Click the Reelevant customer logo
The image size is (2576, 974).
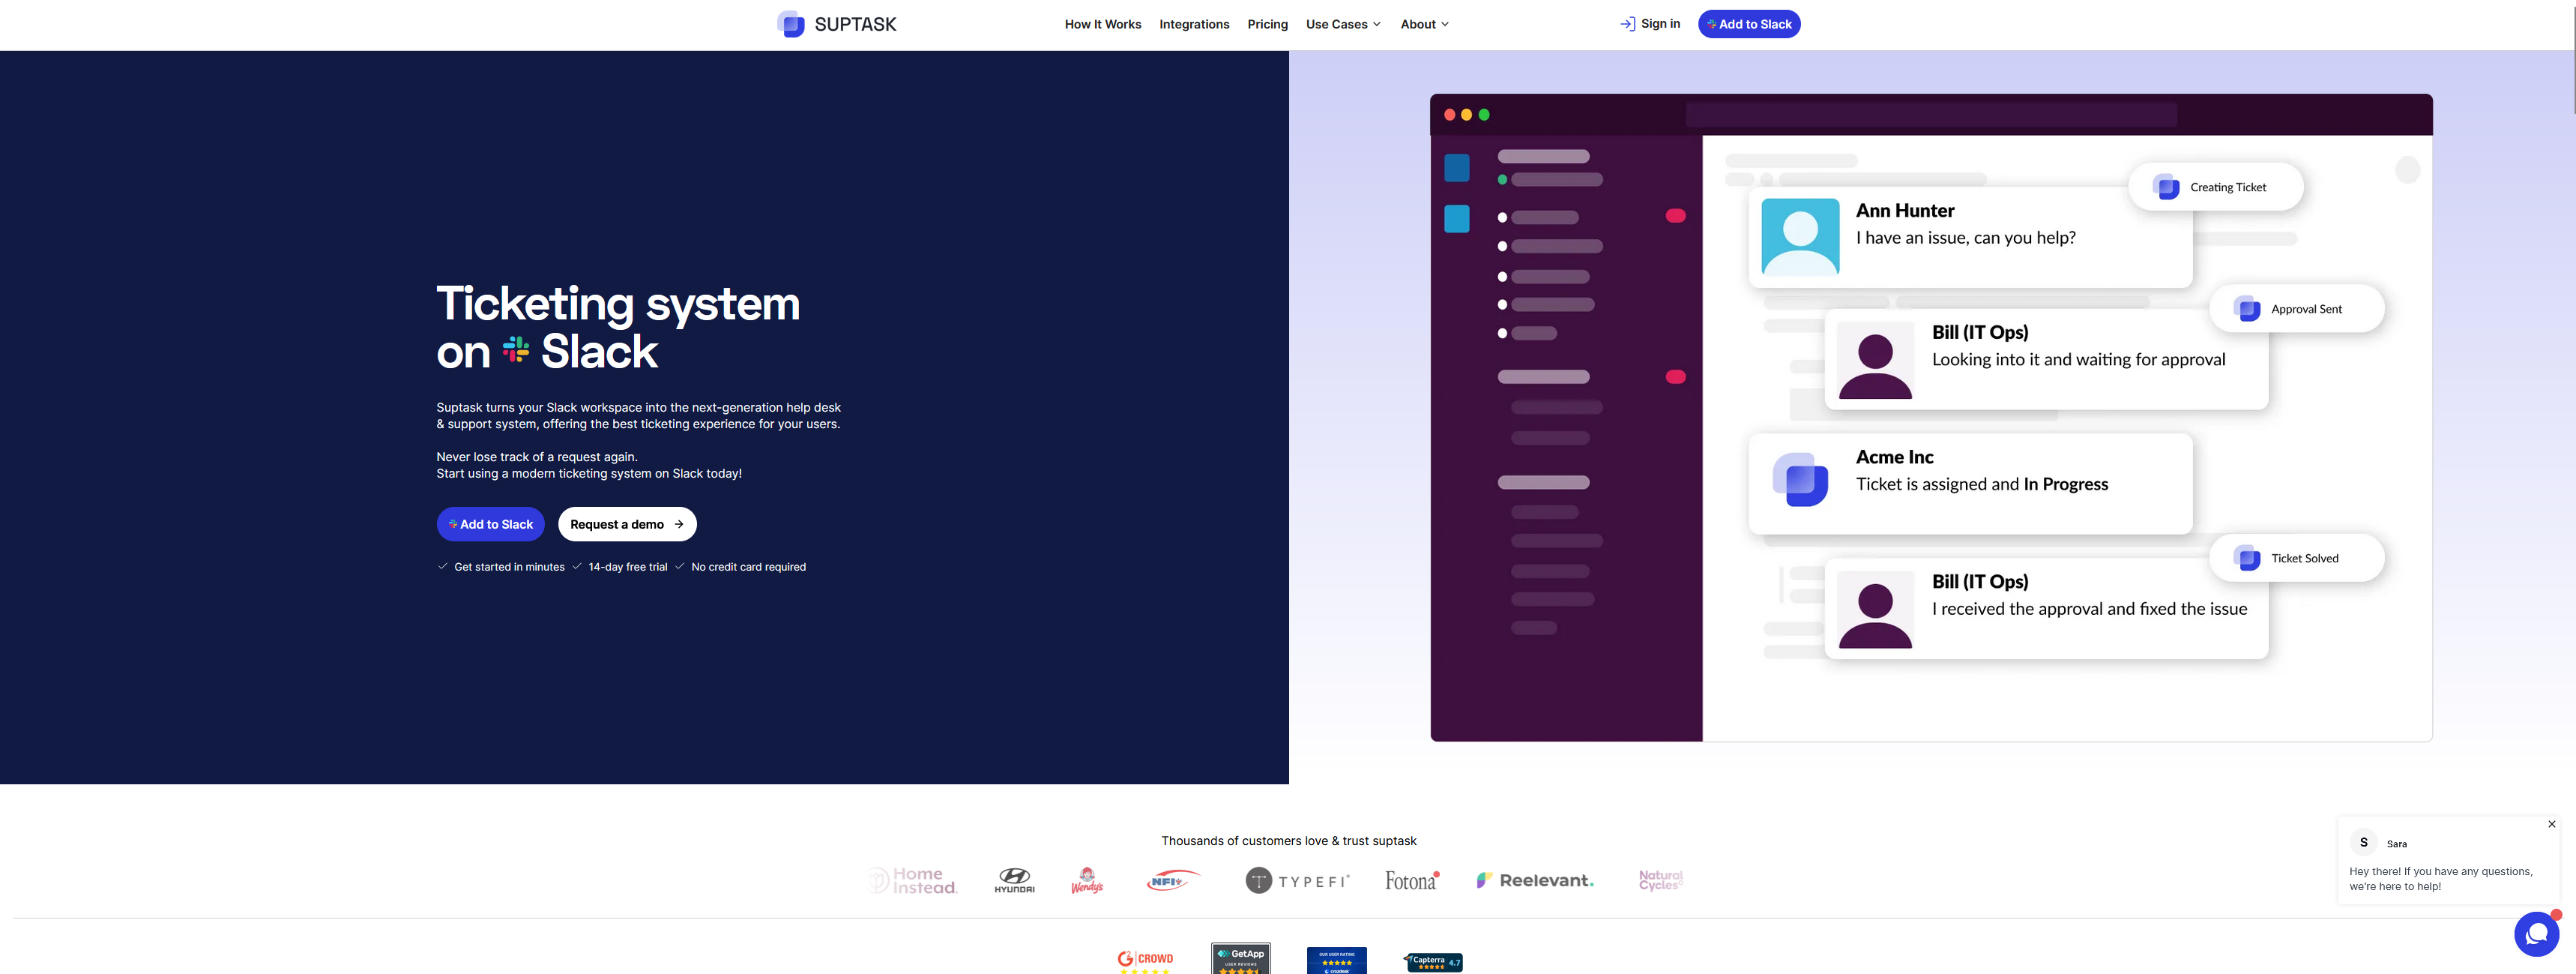click(1535, 880)
